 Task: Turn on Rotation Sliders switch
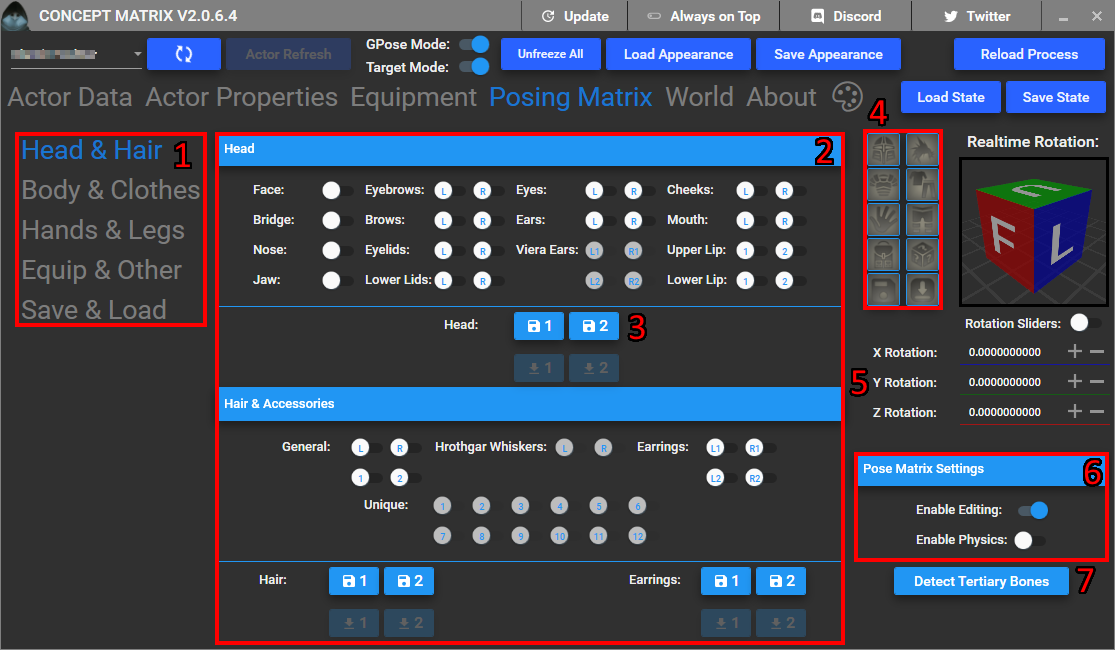(x=1085, y=323)
